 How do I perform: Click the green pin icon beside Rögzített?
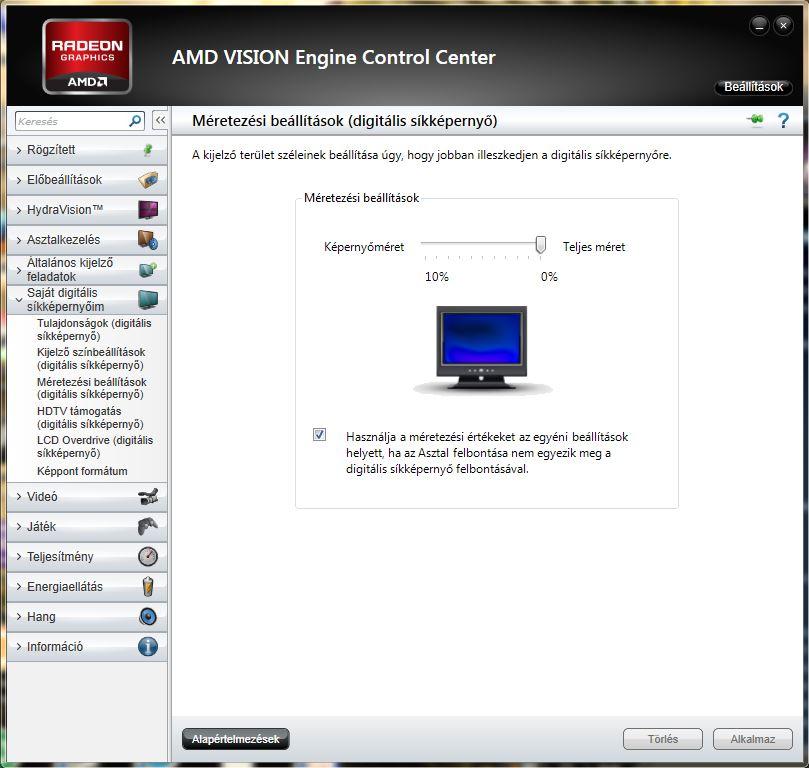148,150
